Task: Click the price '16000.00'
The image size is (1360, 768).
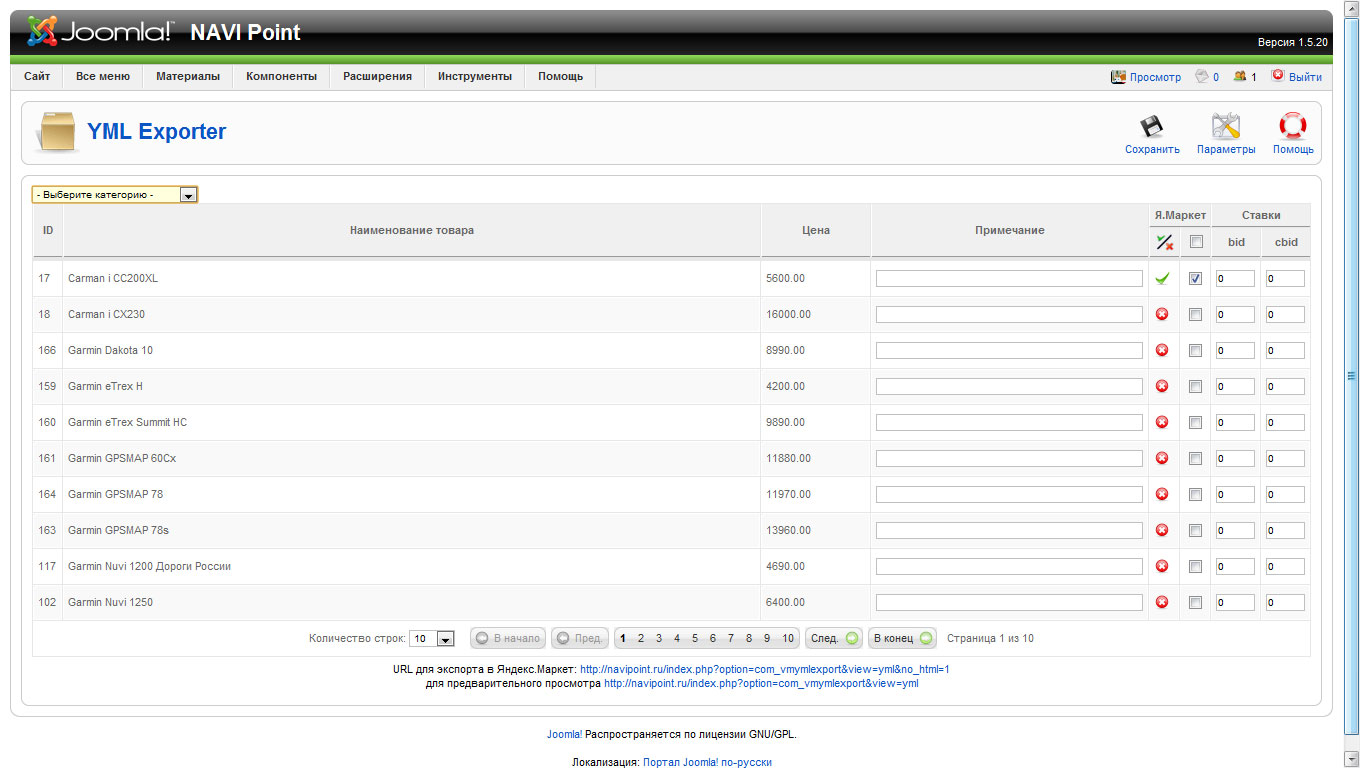Action: (788, 315)
